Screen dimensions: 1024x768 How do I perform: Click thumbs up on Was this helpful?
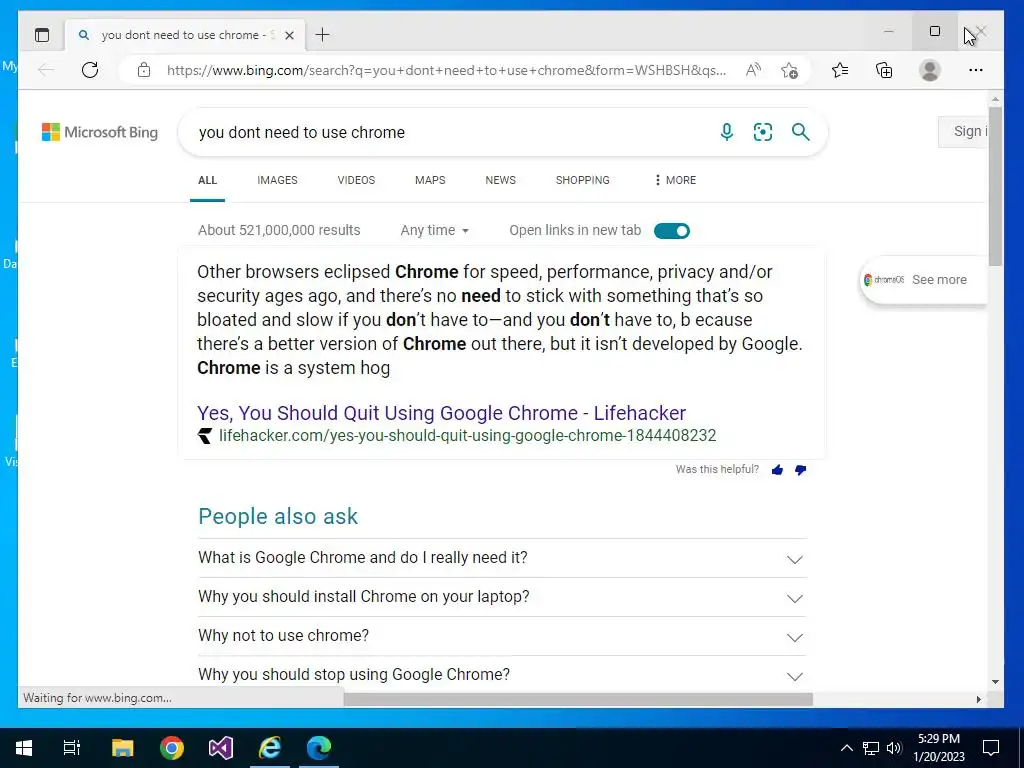(x=777, y=470)
